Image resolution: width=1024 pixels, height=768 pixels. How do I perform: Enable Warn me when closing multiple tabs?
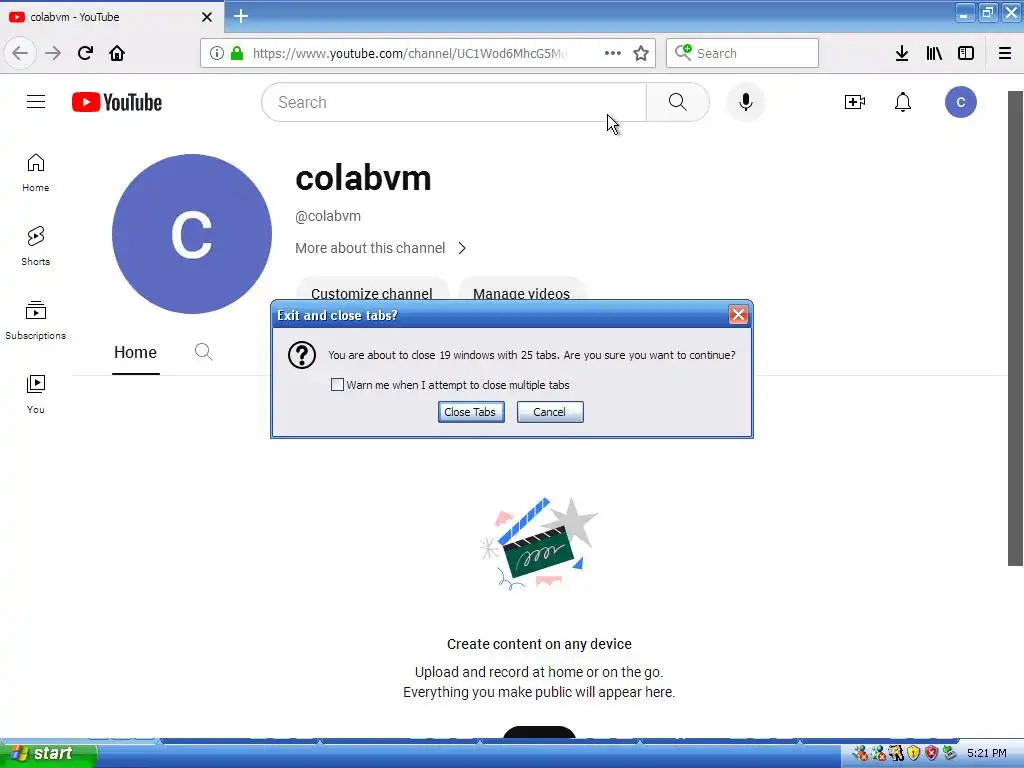[x=337, y=385]
